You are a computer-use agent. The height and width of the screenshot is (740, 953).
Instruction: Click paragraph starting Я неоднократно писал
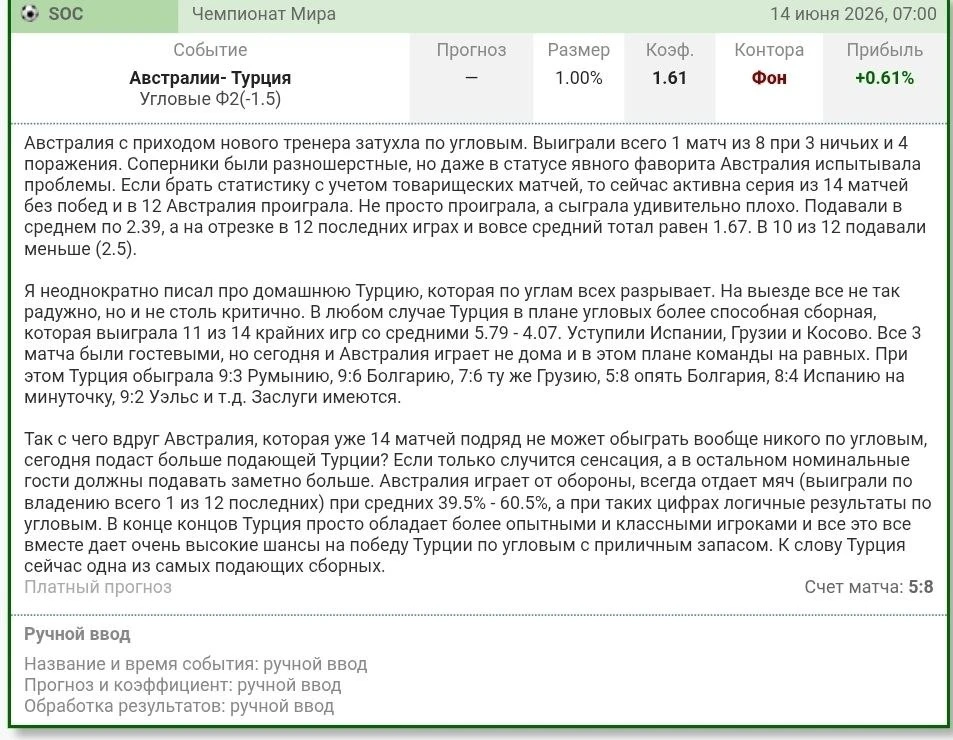pyautogui.click(x=473, y=344)
